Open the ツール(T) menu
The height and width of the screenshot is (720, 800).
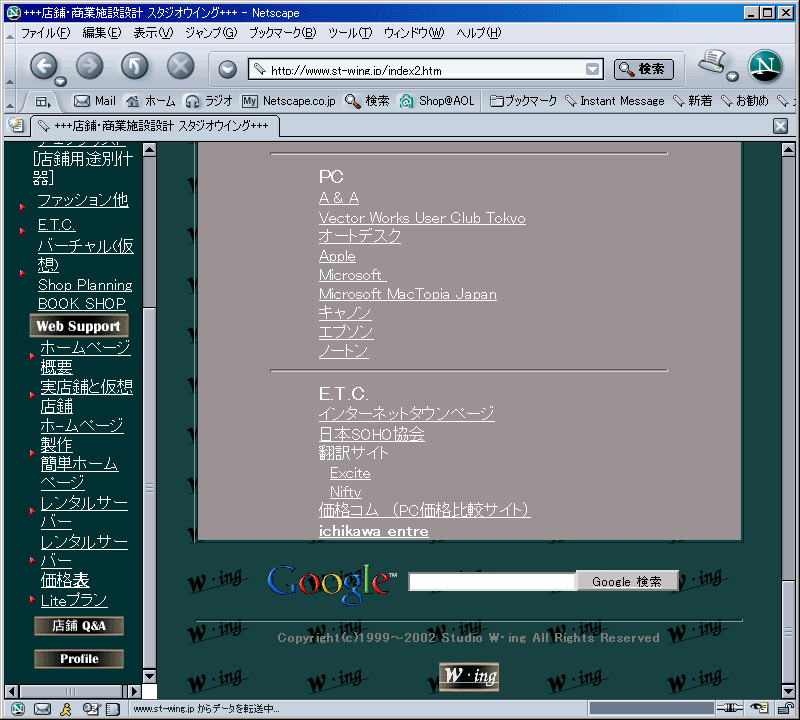350,33
